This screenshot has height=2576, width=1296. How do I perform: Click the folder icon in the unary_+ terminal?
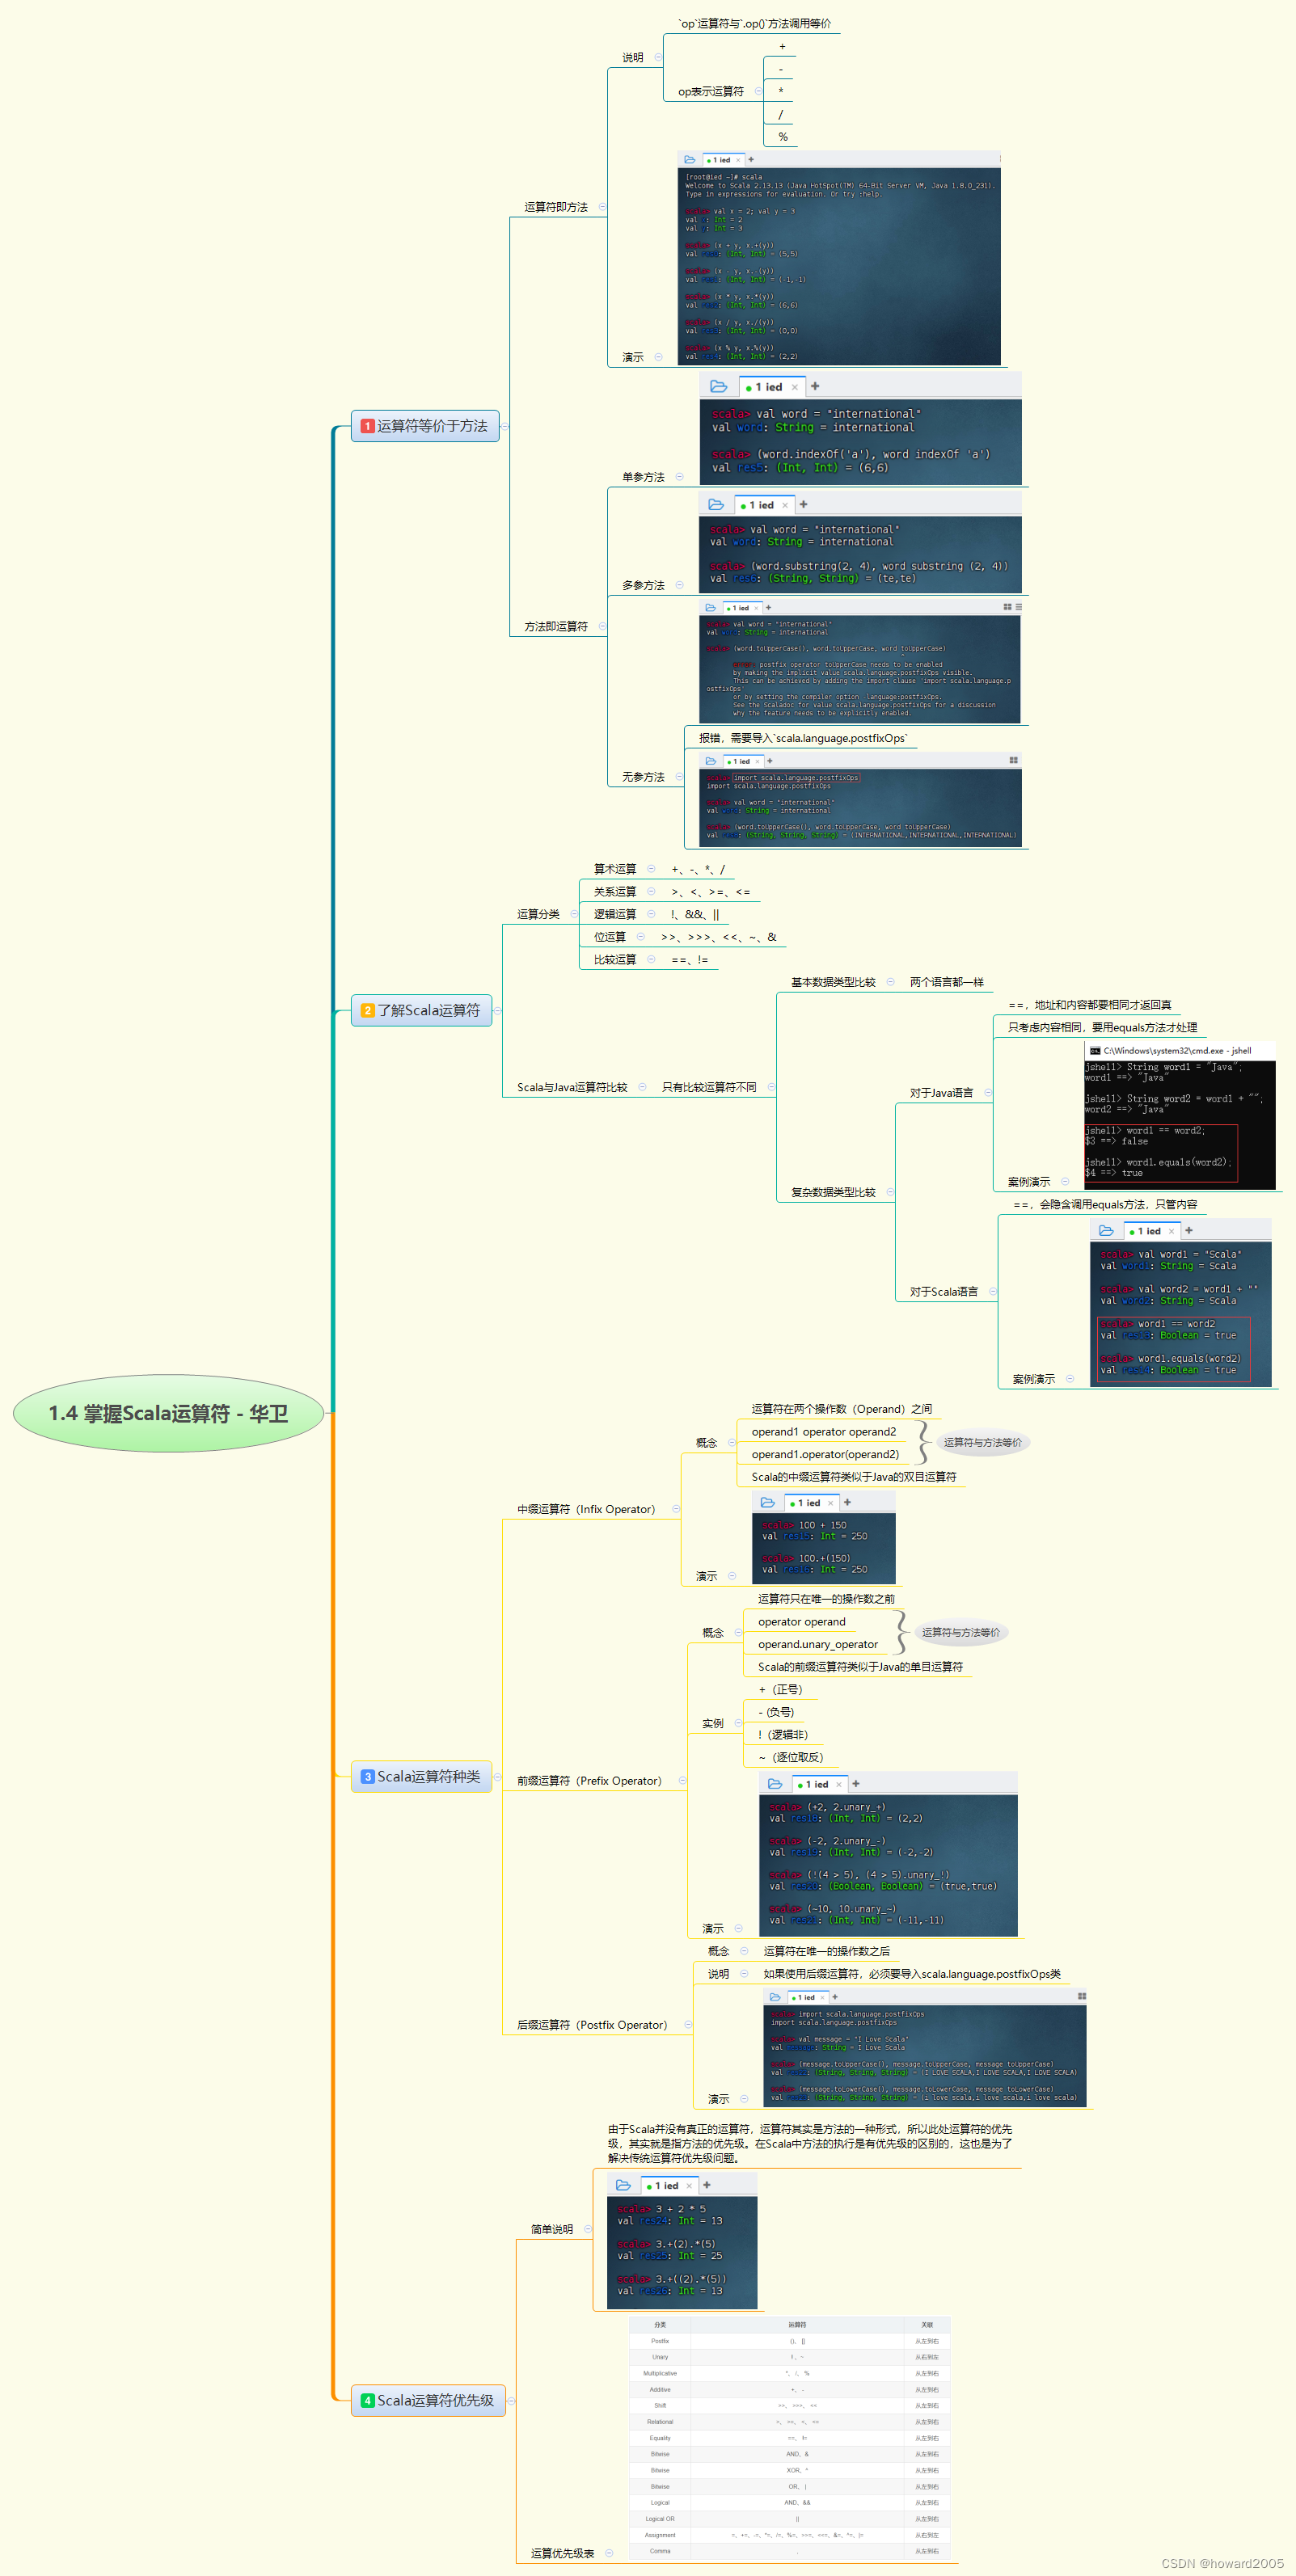point(775,1784)
